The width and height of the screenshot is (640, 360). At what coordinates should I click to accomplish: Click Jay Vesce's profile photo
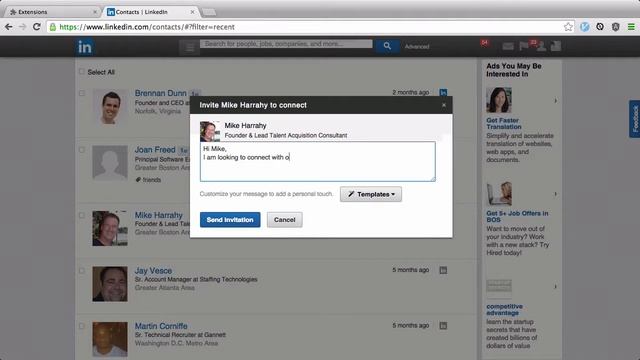click(x=110, y=284)
